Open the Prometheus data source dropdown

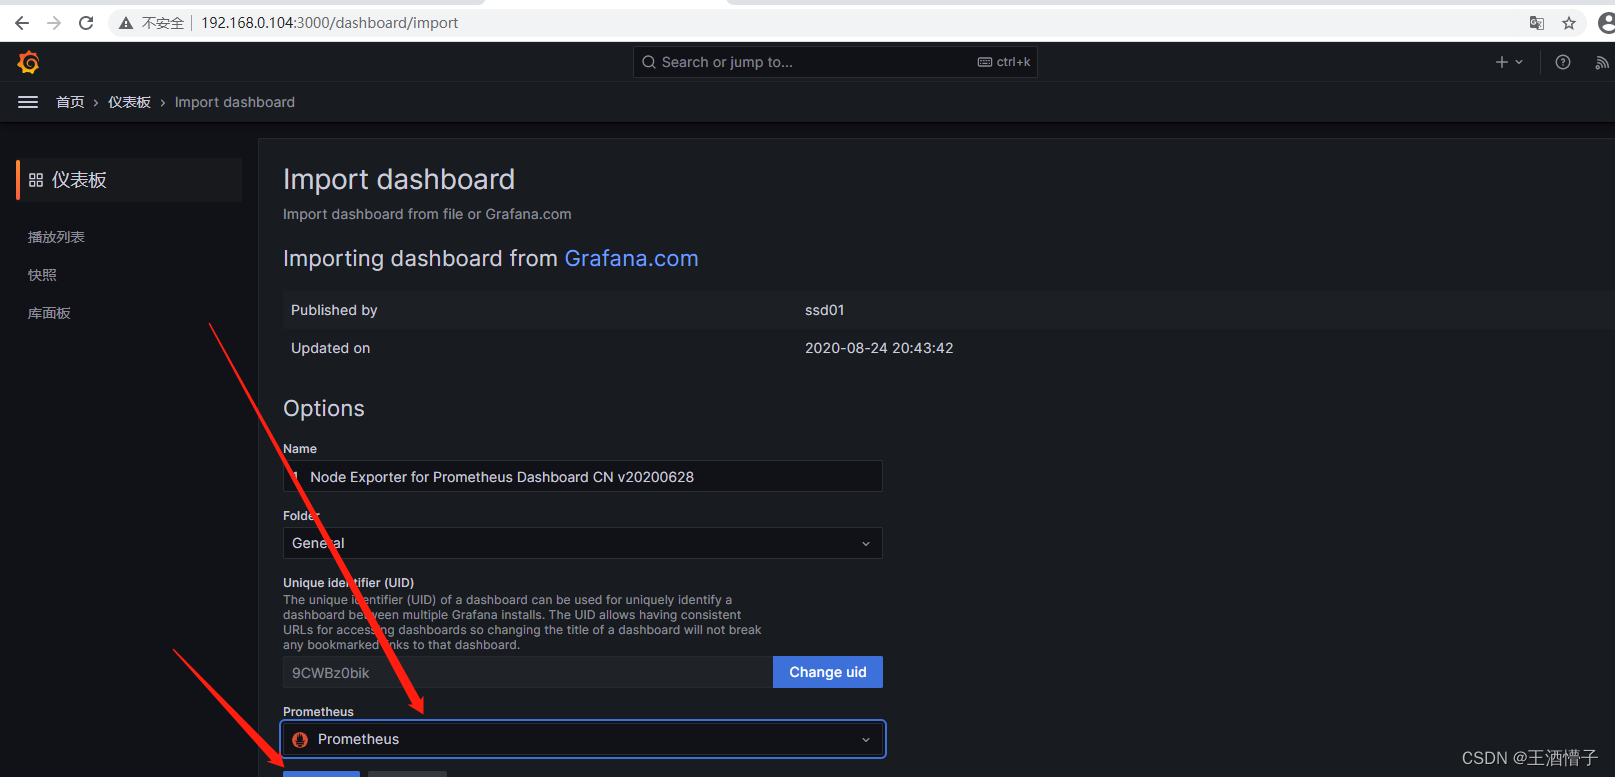(x=583, y=739)
